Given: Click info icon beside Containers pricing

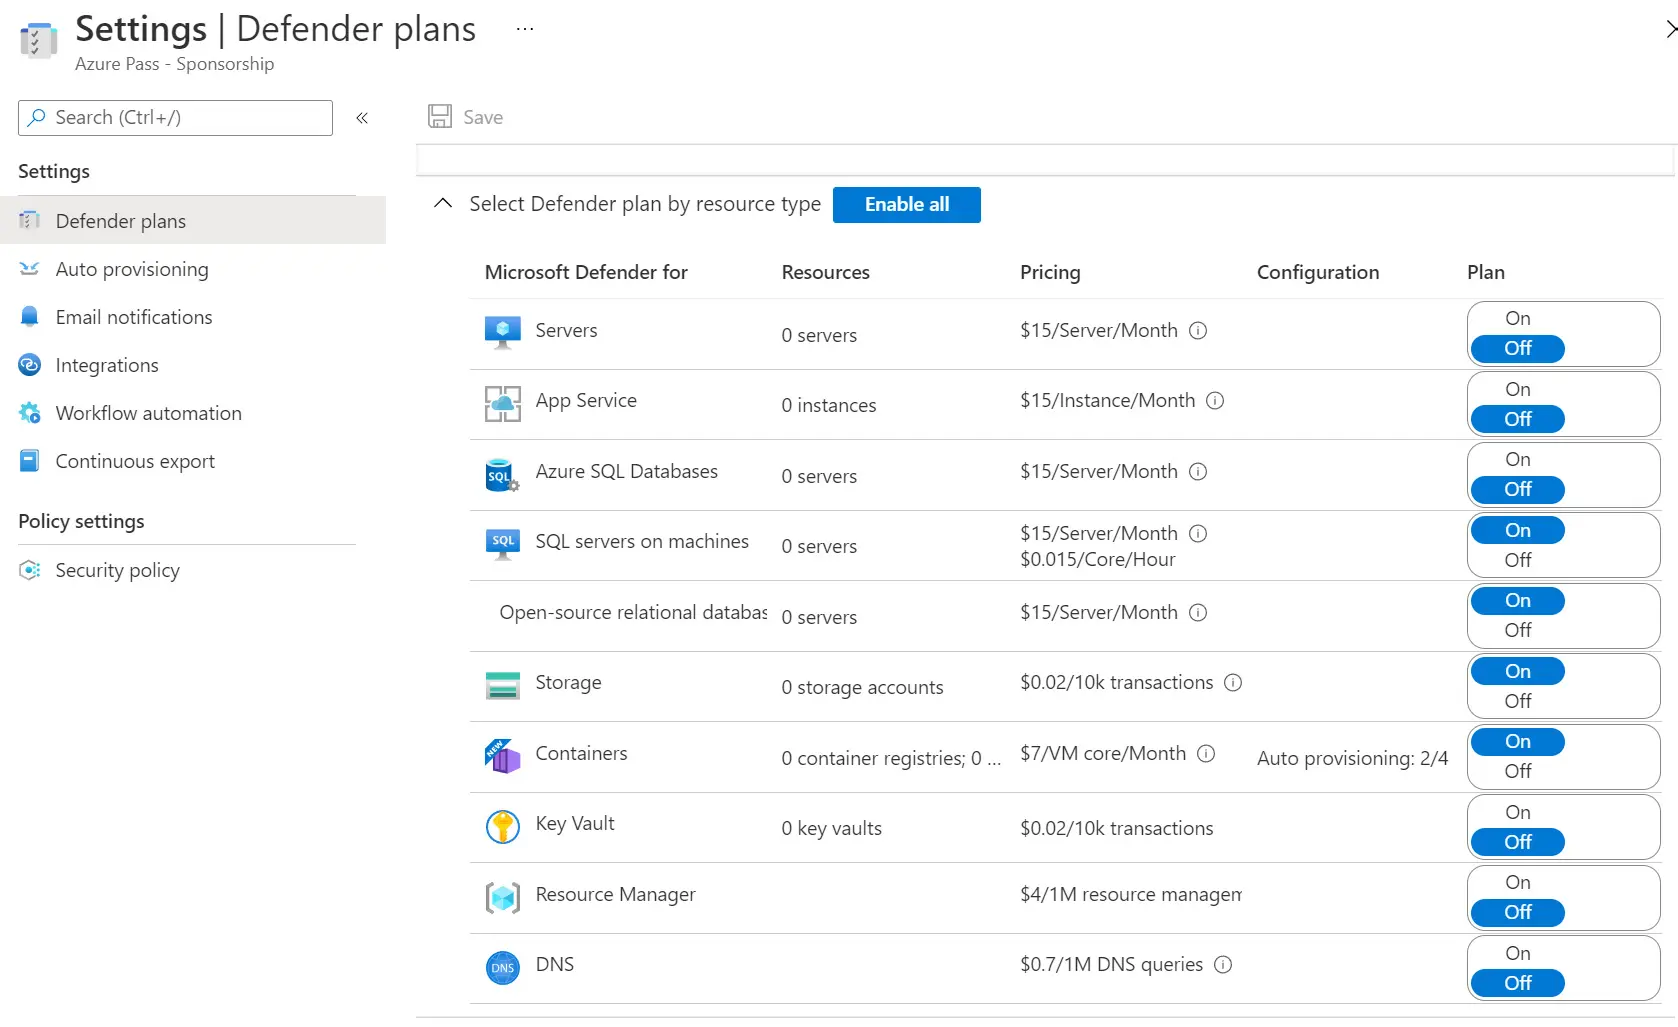Looking at the screenshot, I should click(1206, 753).
